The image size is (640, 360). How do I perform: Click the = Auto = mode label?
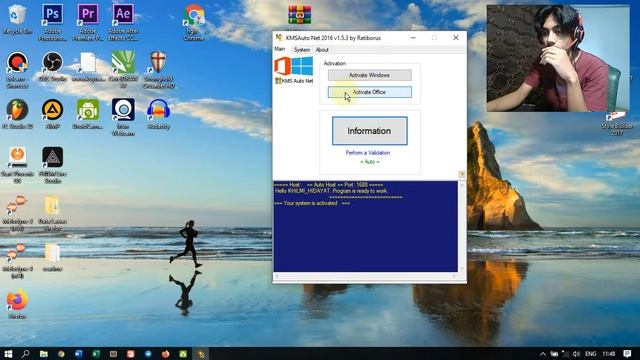pos(369,162)
